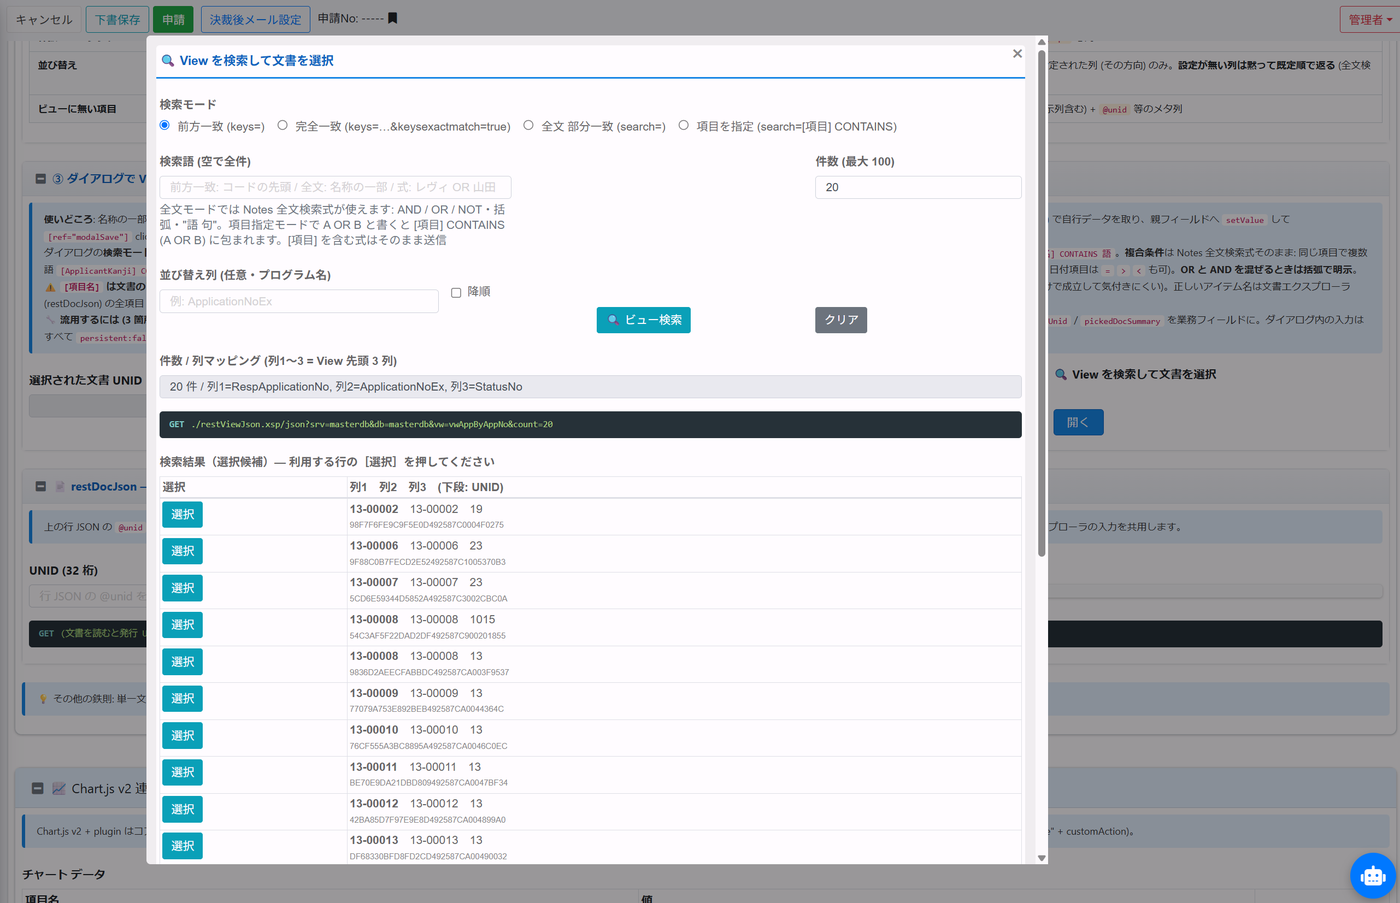Select the 13-00010 row
The image size is (1400, 903).
(x=182, y=735)
